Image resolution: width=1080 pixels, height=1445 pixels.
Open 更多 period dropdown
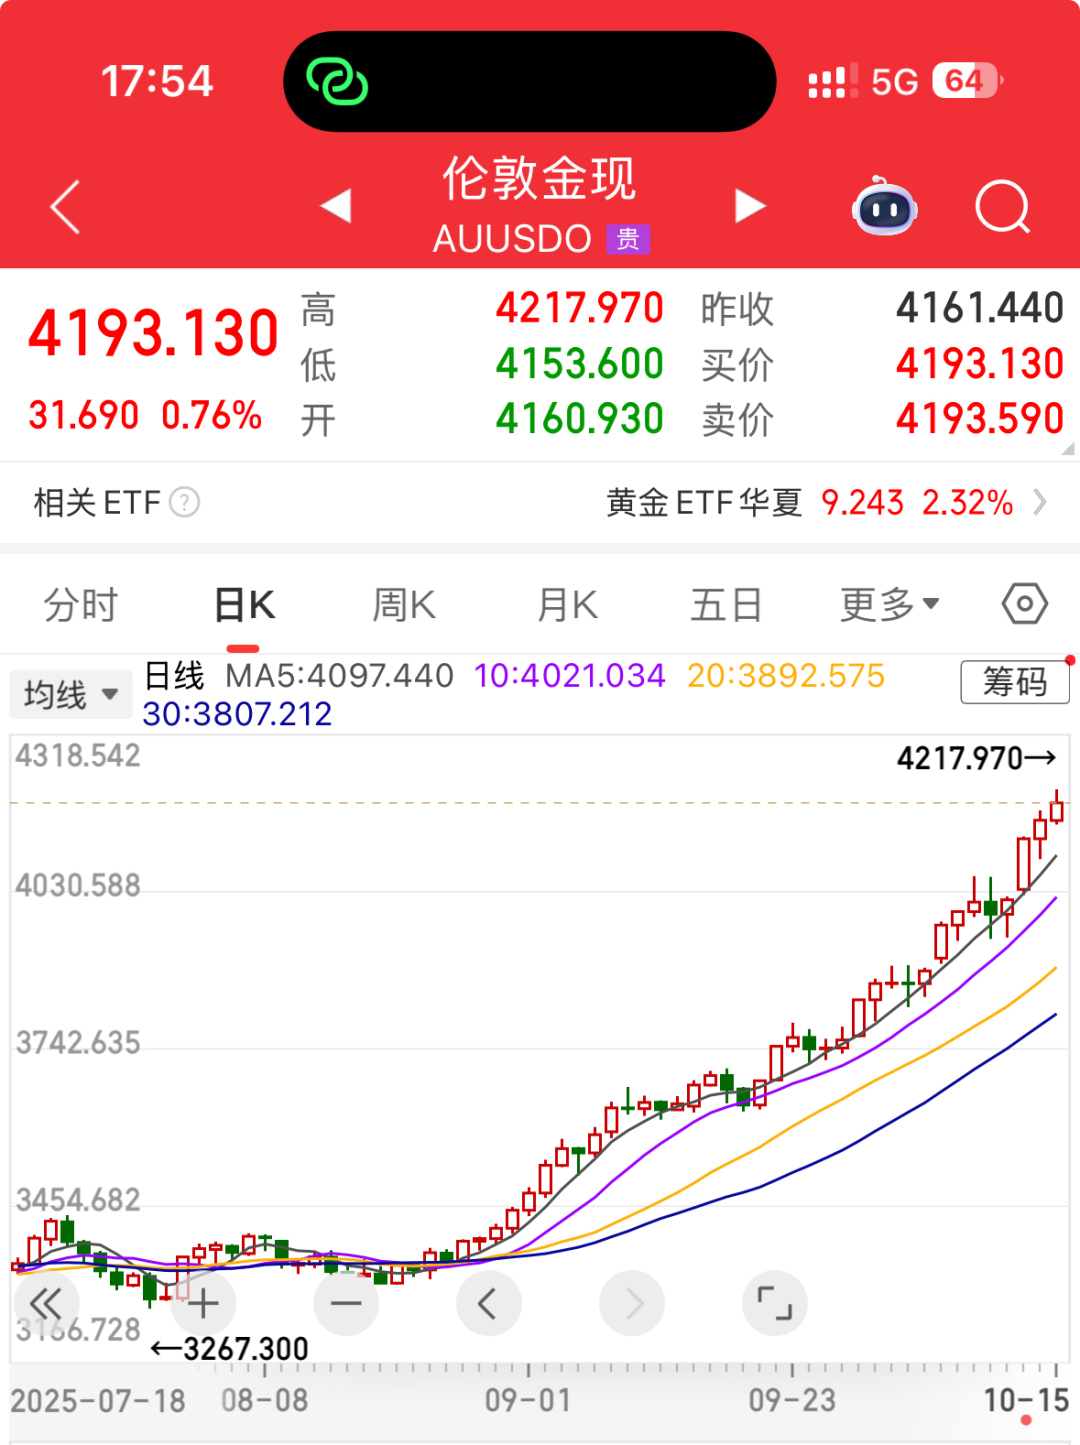(888, 604)
